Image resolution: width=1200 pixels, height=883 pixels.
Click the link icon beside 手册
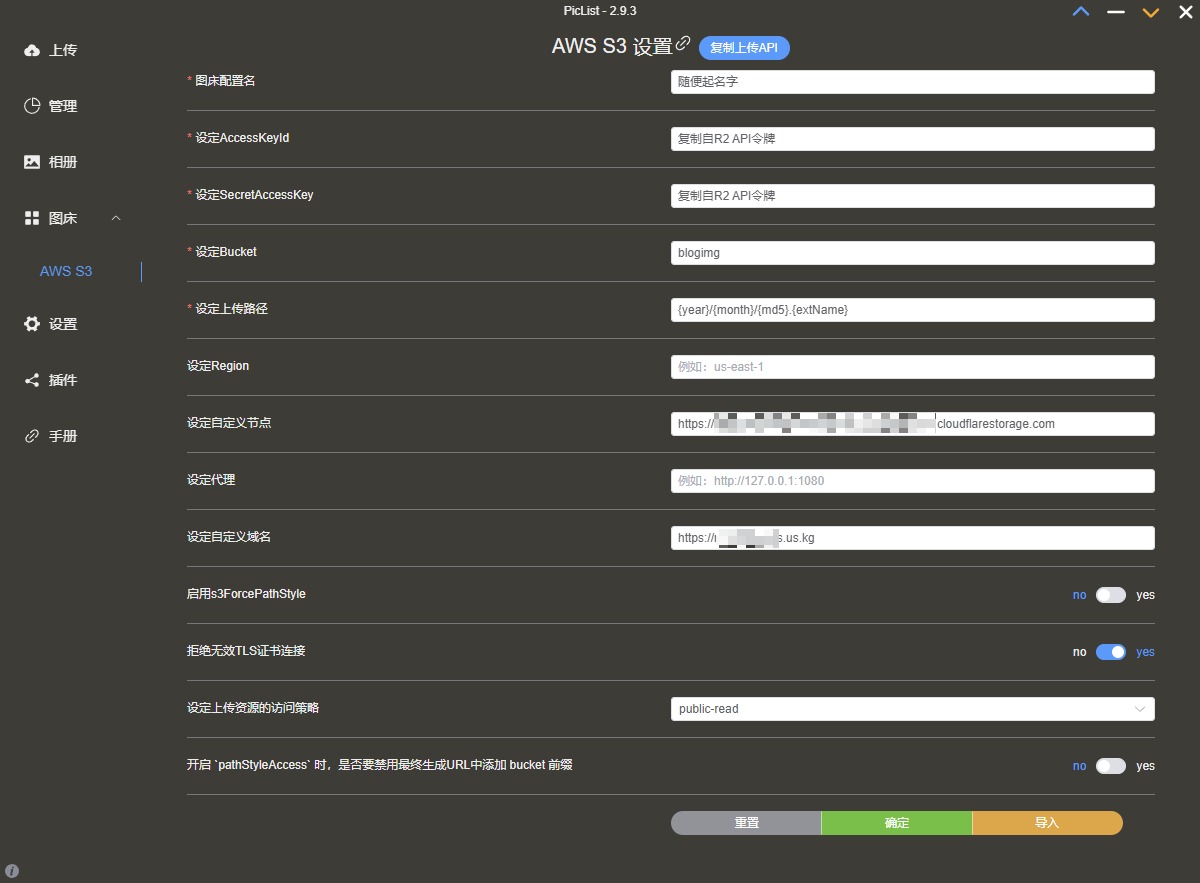(32, 436)
